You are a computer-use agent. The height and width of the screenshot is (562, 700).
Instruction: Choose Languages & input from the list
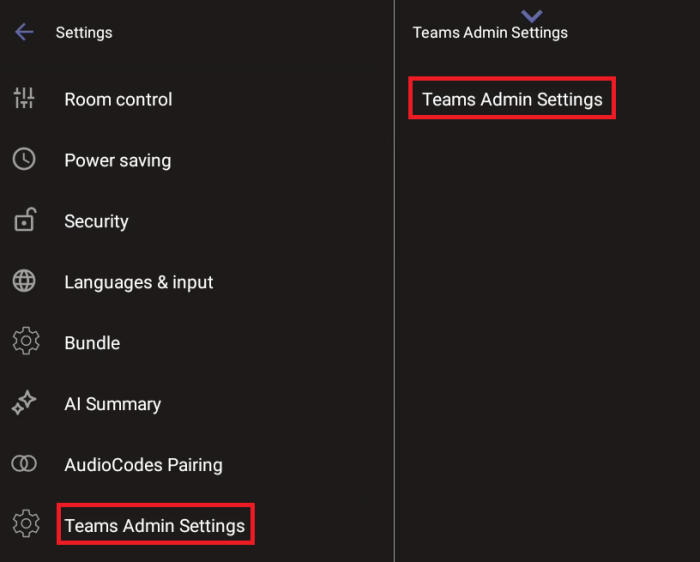138,282
